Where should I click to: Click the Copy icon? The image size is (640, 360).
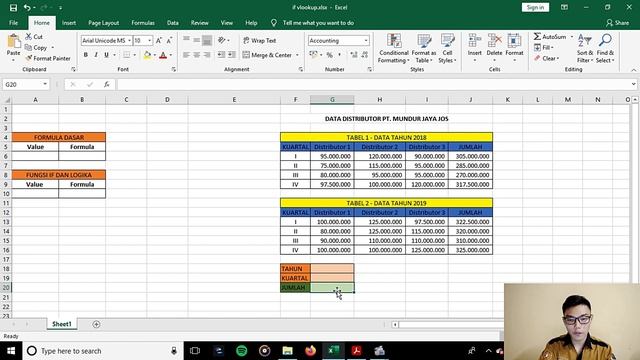click(28, 47)
